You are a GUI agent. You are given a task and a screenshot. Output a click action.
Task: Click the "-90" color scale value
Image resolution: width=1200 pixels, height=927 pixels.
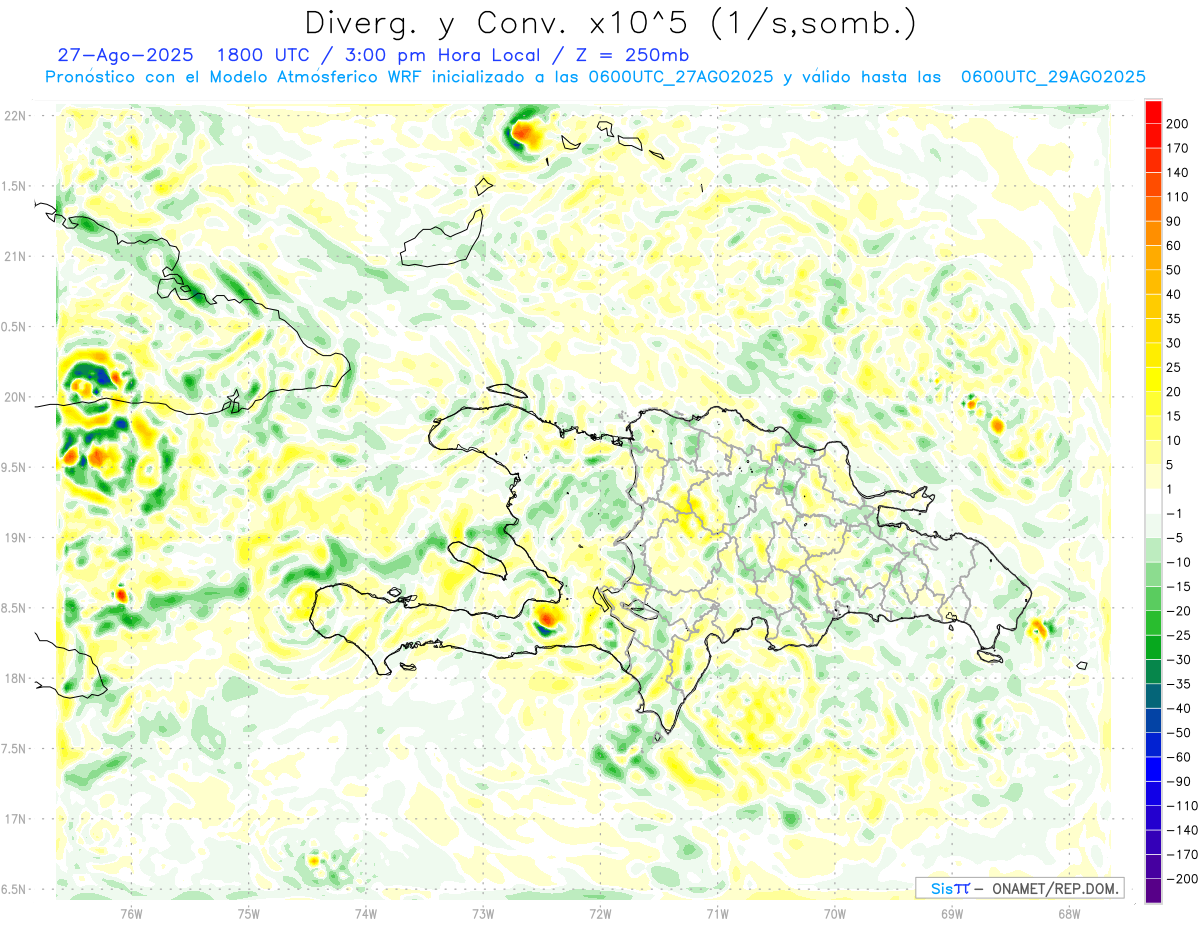click(x=1179, y=781)
